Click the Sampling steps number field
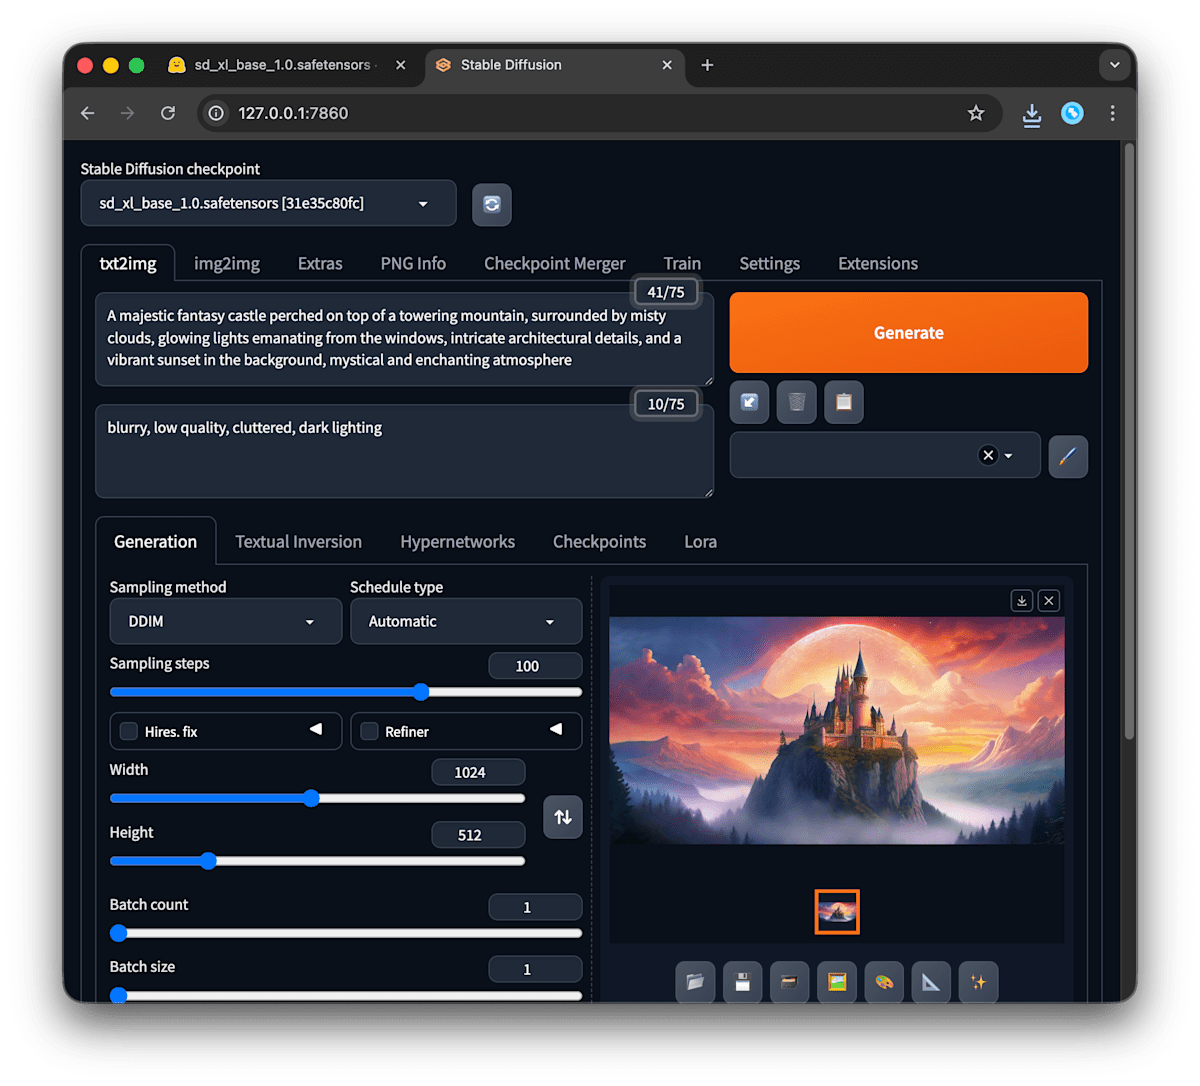The width and height of the screenshot is (1200, 1086). (535, 666)
